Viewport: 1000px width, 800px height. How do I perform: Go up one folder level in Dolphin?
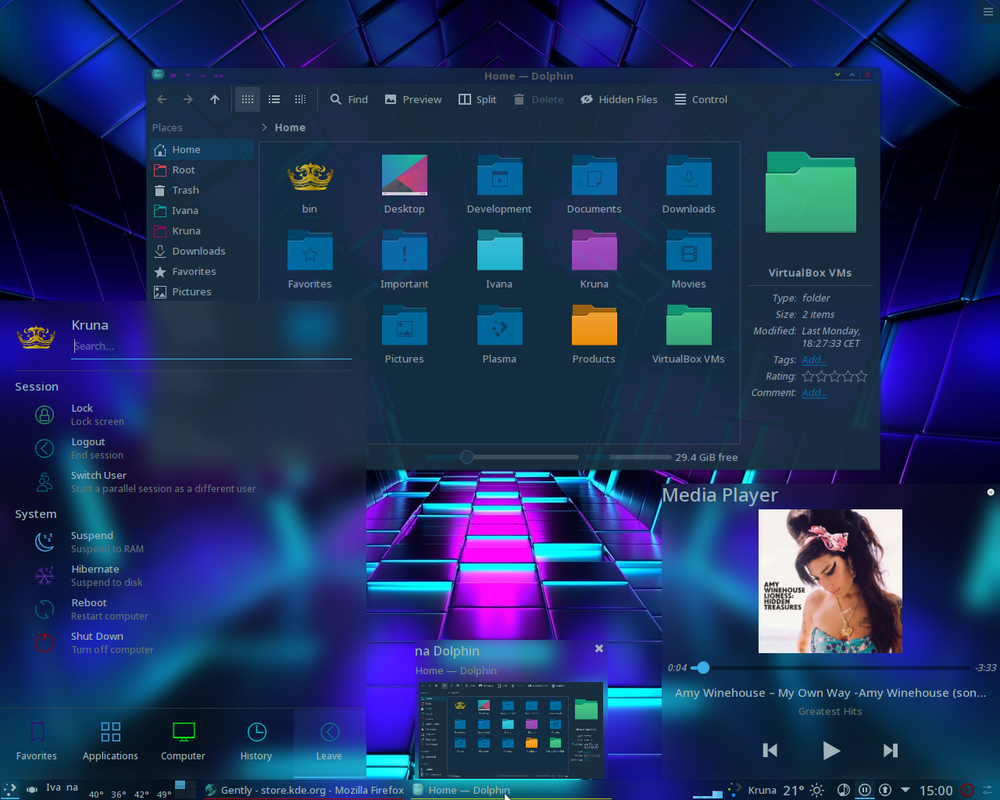pos(215,100)
